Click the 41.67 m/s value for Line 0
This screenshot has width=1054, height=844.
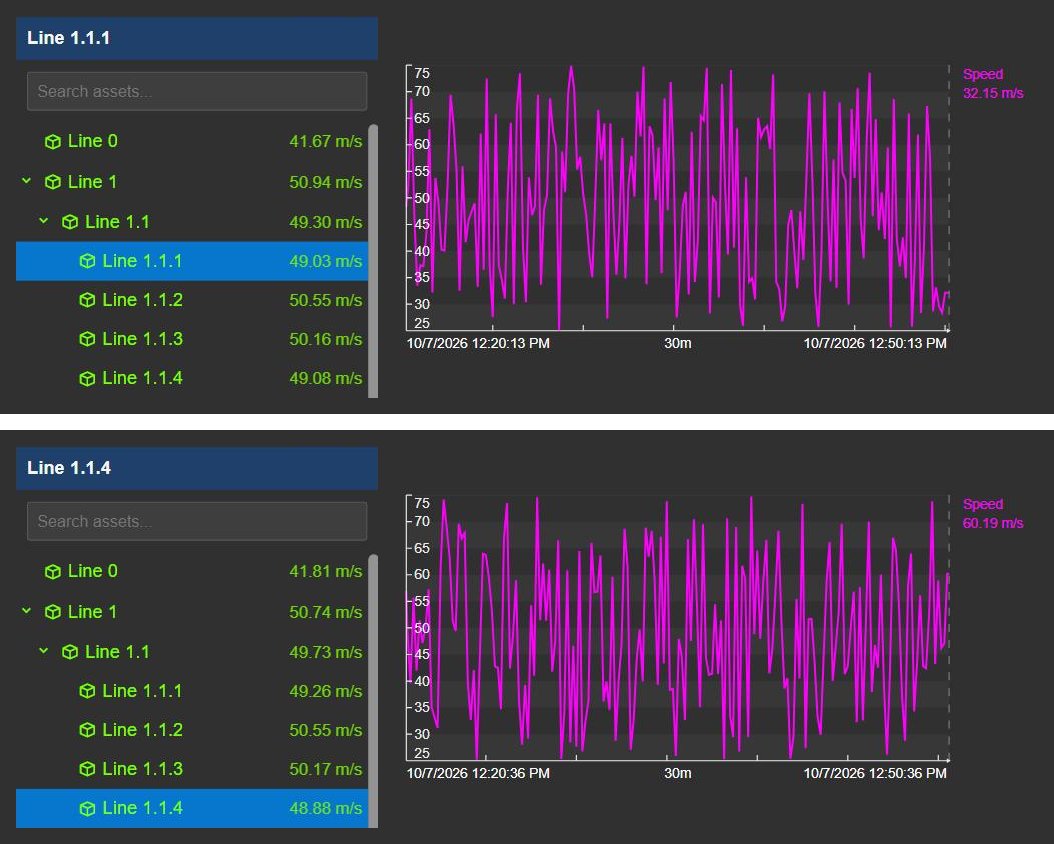(325, 142)
